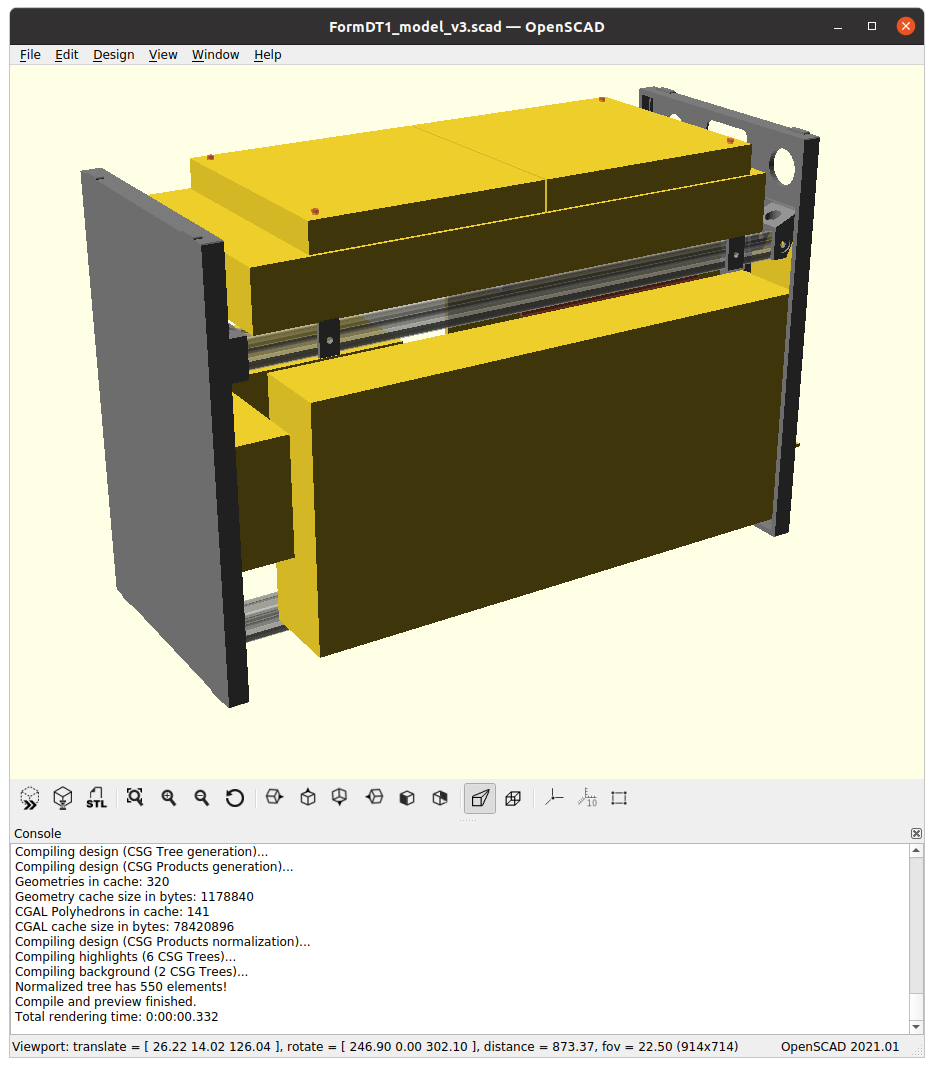Click 'CGAL Polyhedrons in cache: 141' line
This screenshot has width=934, height=1067.
[112, 912]
